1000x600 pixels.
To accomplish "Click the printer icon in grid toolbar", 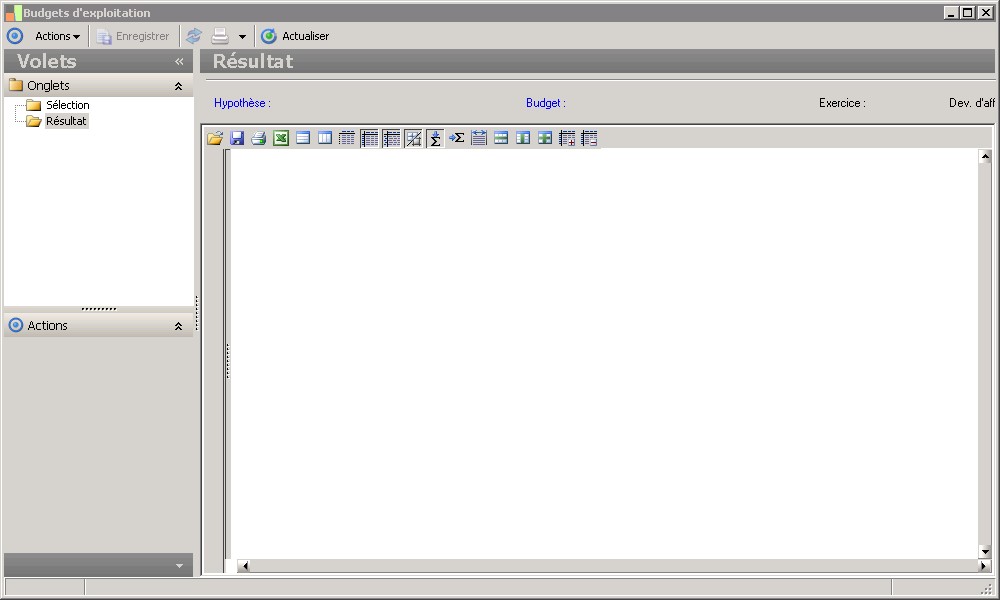I will click(259, 138).
